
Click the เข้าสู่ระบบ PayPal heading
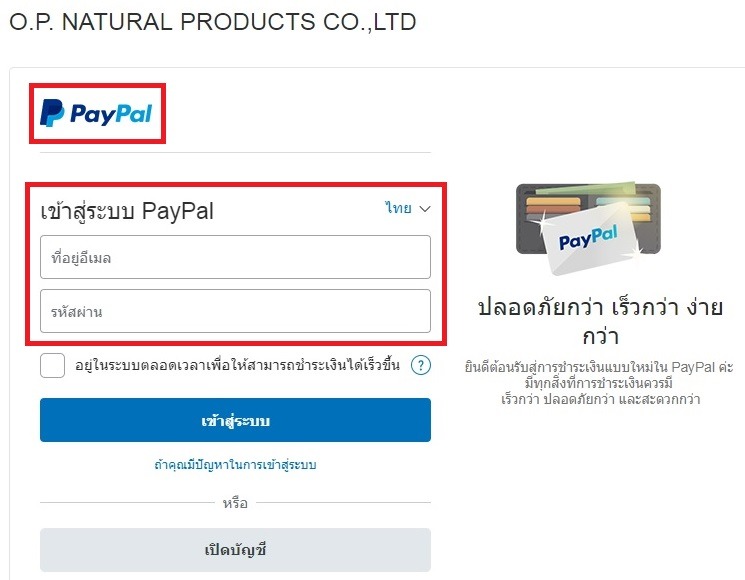point(127,210)
